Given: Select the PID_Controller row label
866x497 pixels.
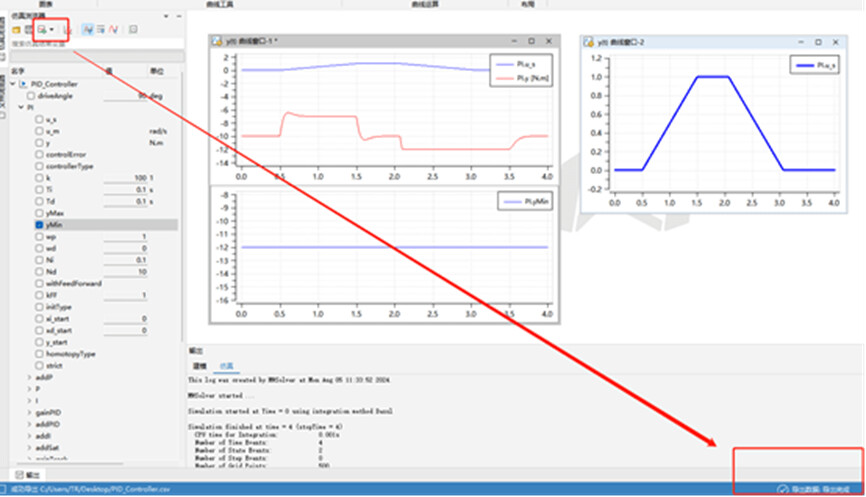Looking at the screenshot, I should (54, 84).
